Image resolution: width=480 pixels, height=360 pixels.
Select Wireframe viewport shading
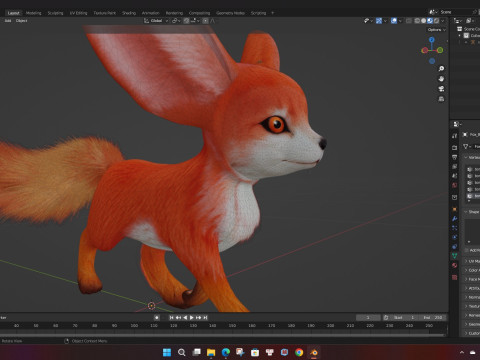pos(417,21)
